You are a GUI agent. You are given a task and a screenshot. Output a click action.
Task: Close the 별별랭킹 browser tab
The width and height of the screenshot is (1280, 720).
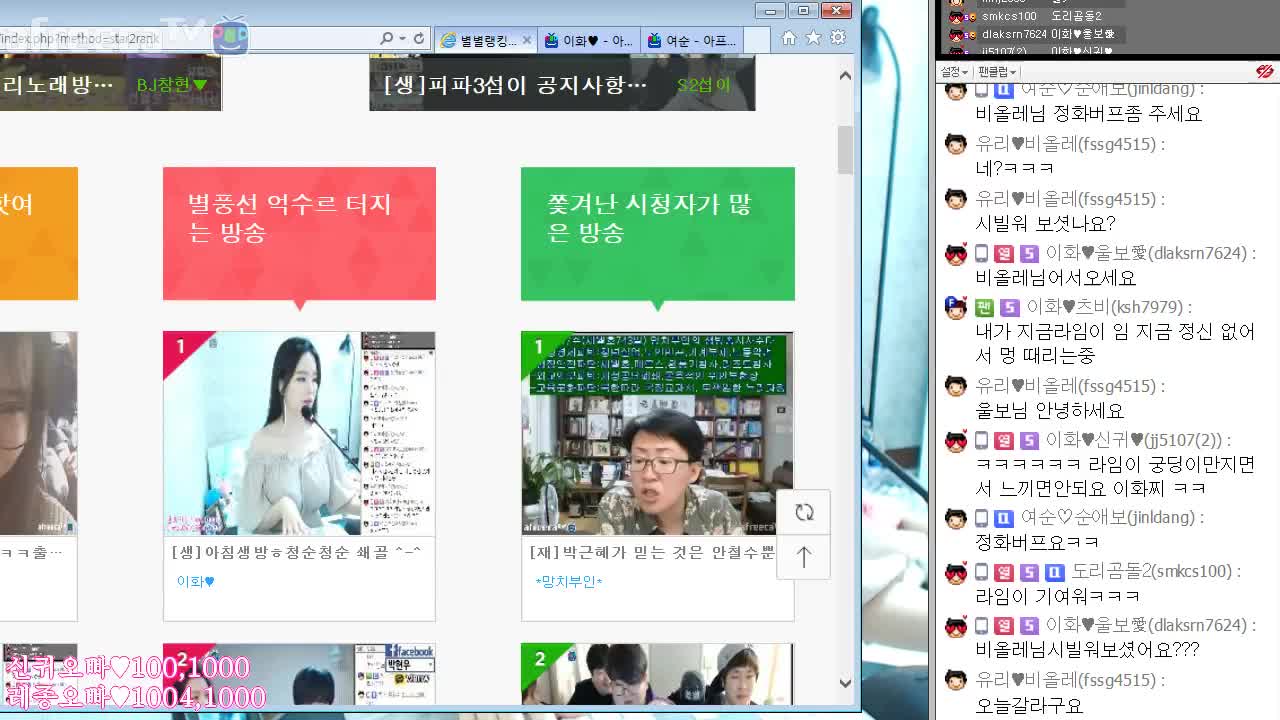[526, 41]
